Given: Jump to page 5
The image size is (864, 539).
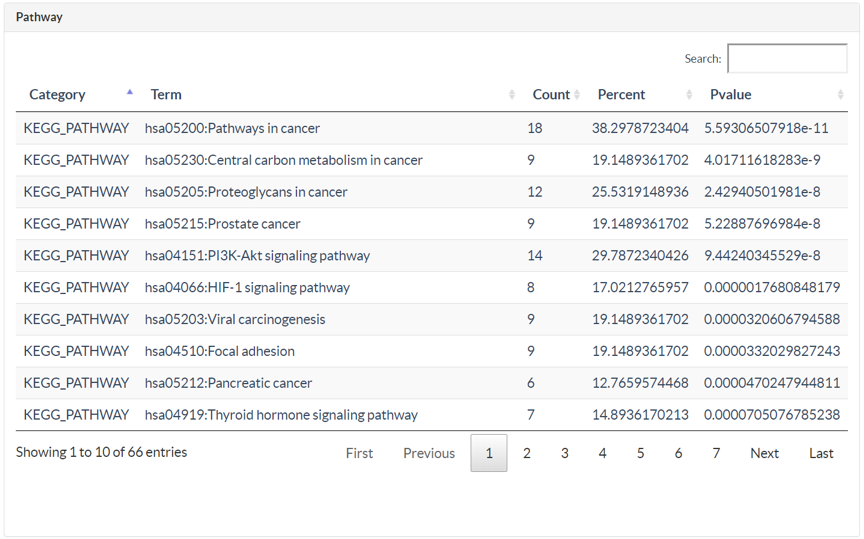Looking at the screenshot, I should coord(640,453).
